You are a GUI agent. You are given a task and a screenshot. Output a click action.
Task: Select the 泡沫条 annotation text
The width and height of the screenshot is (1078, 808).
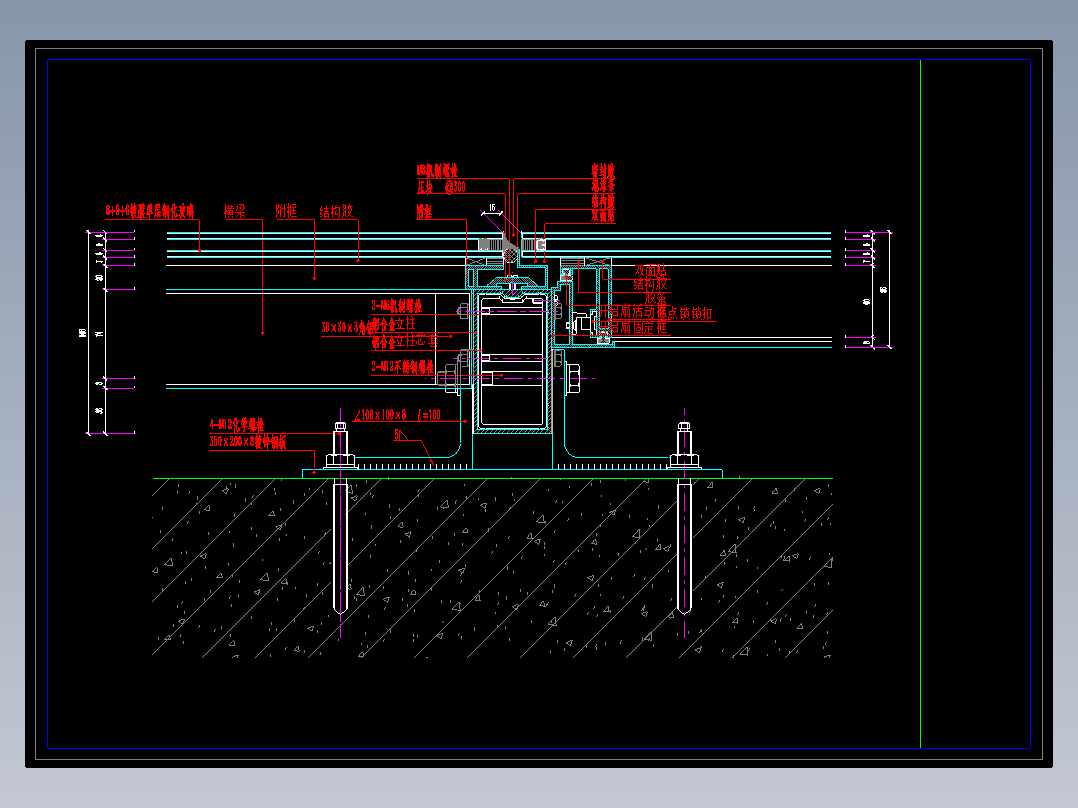click(x=603, y=186)
